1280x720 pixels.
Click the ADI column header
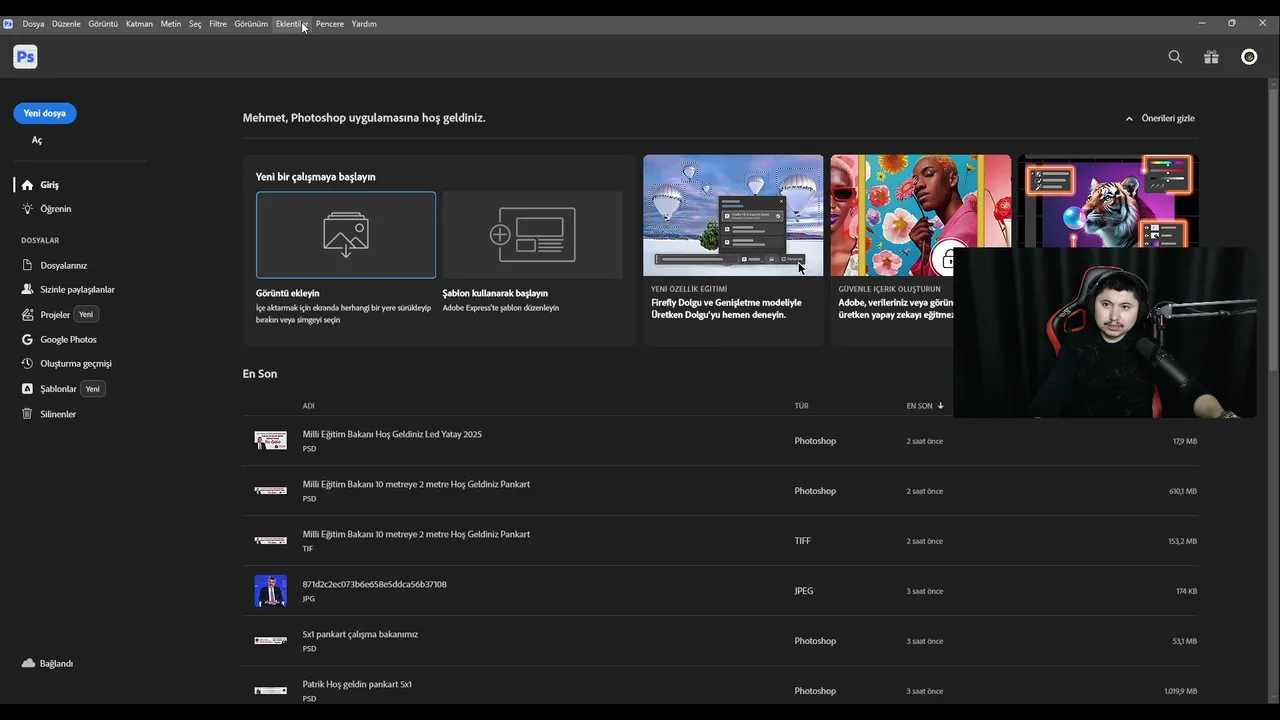click(309, 406)
